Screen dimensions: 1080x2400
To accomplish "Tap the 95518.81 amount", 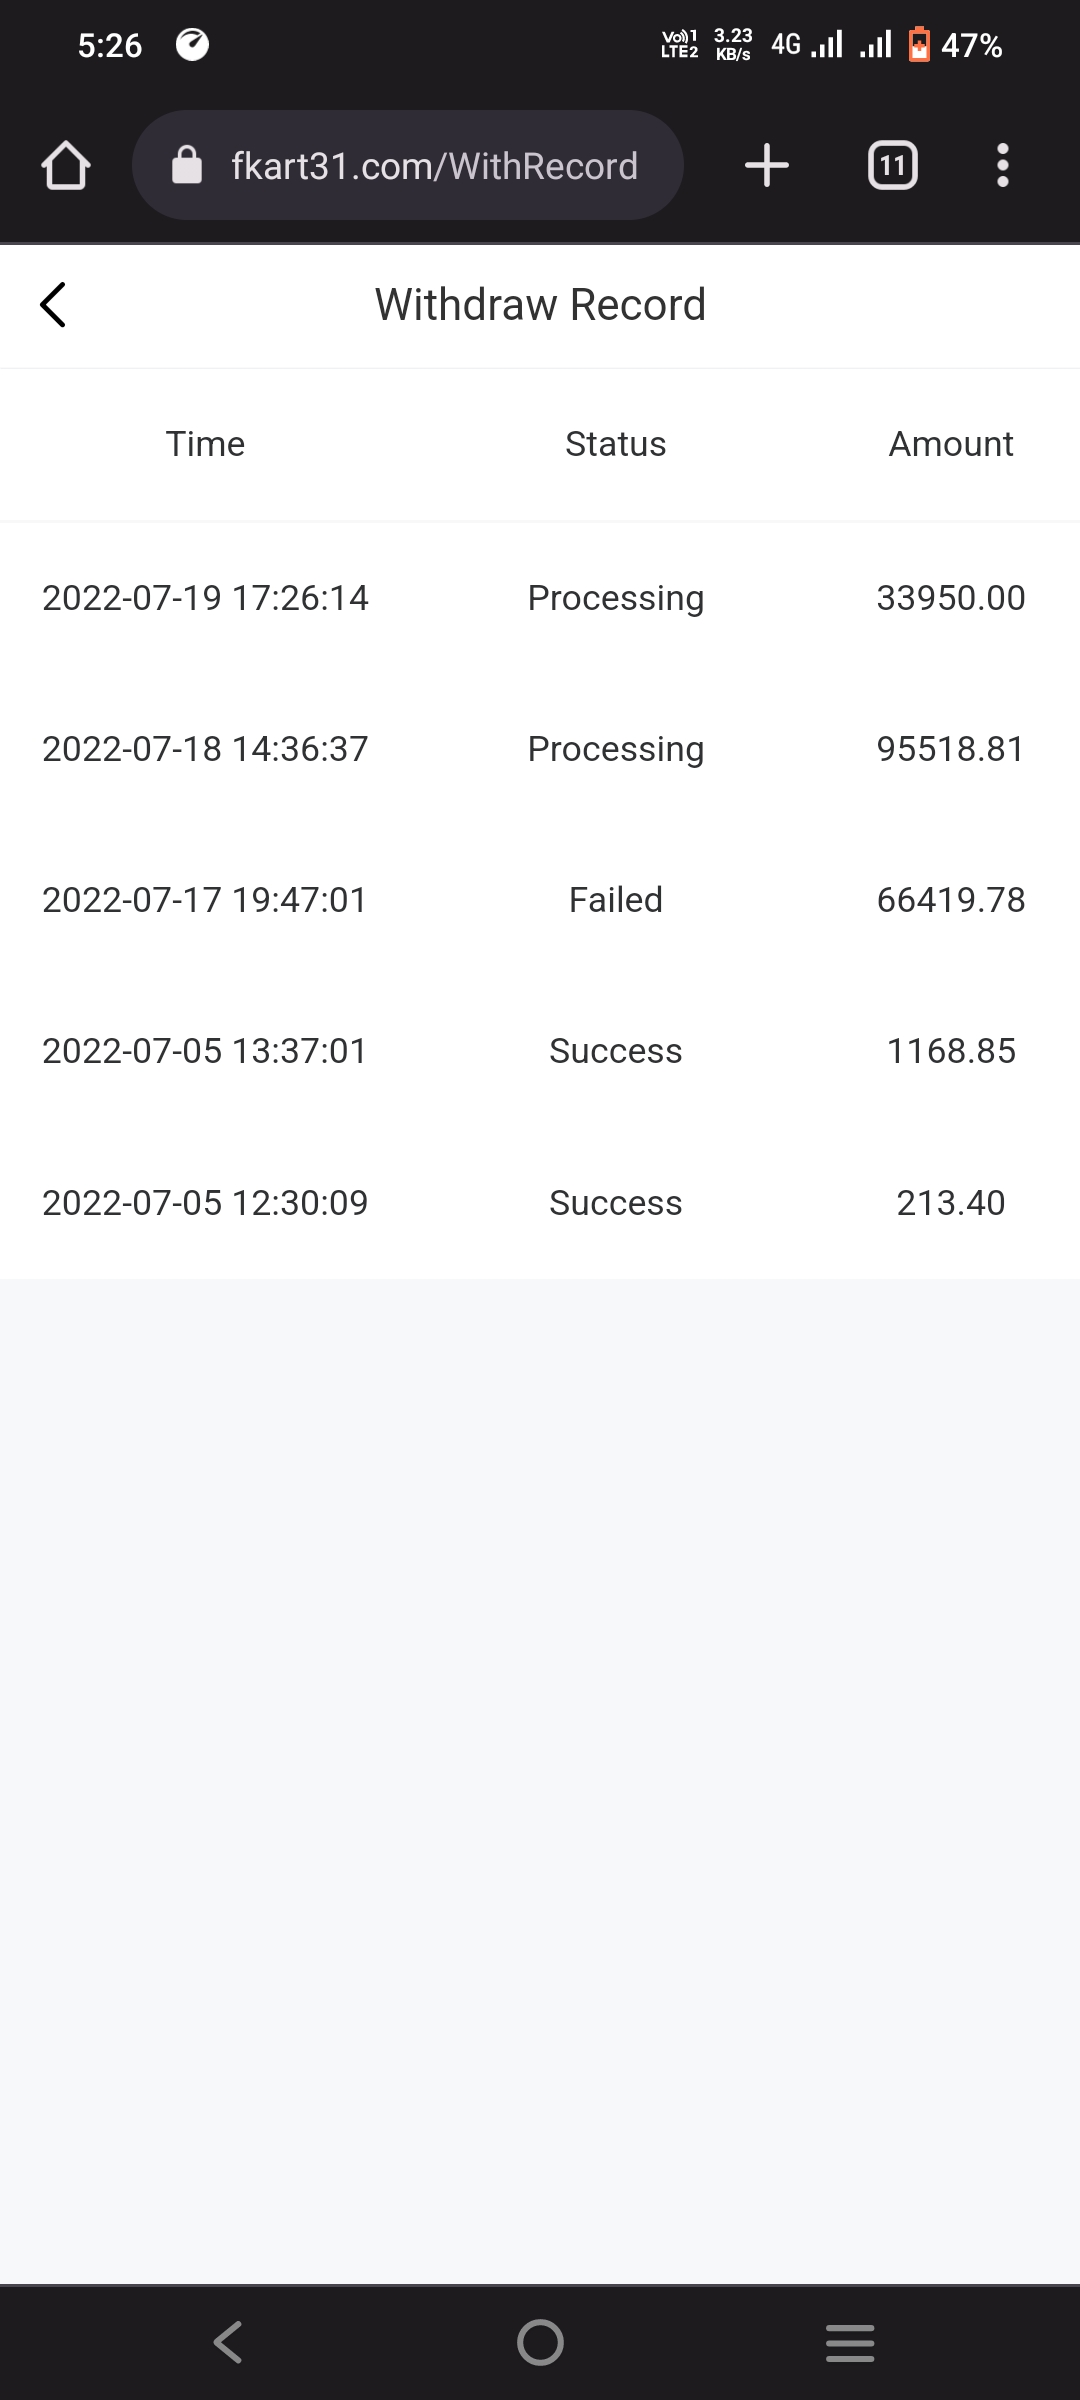I will (x=950, y=749).
